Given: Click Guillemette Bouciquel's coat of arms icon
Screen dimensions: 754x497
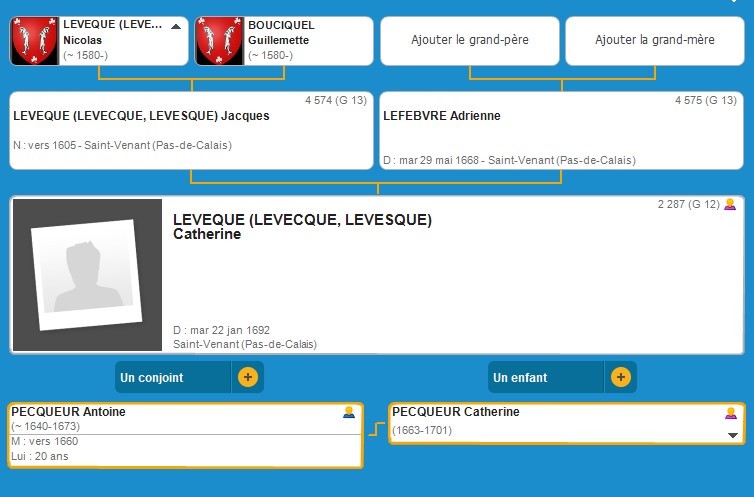Looking at the screenshot, I should click(x=220, y=41).
